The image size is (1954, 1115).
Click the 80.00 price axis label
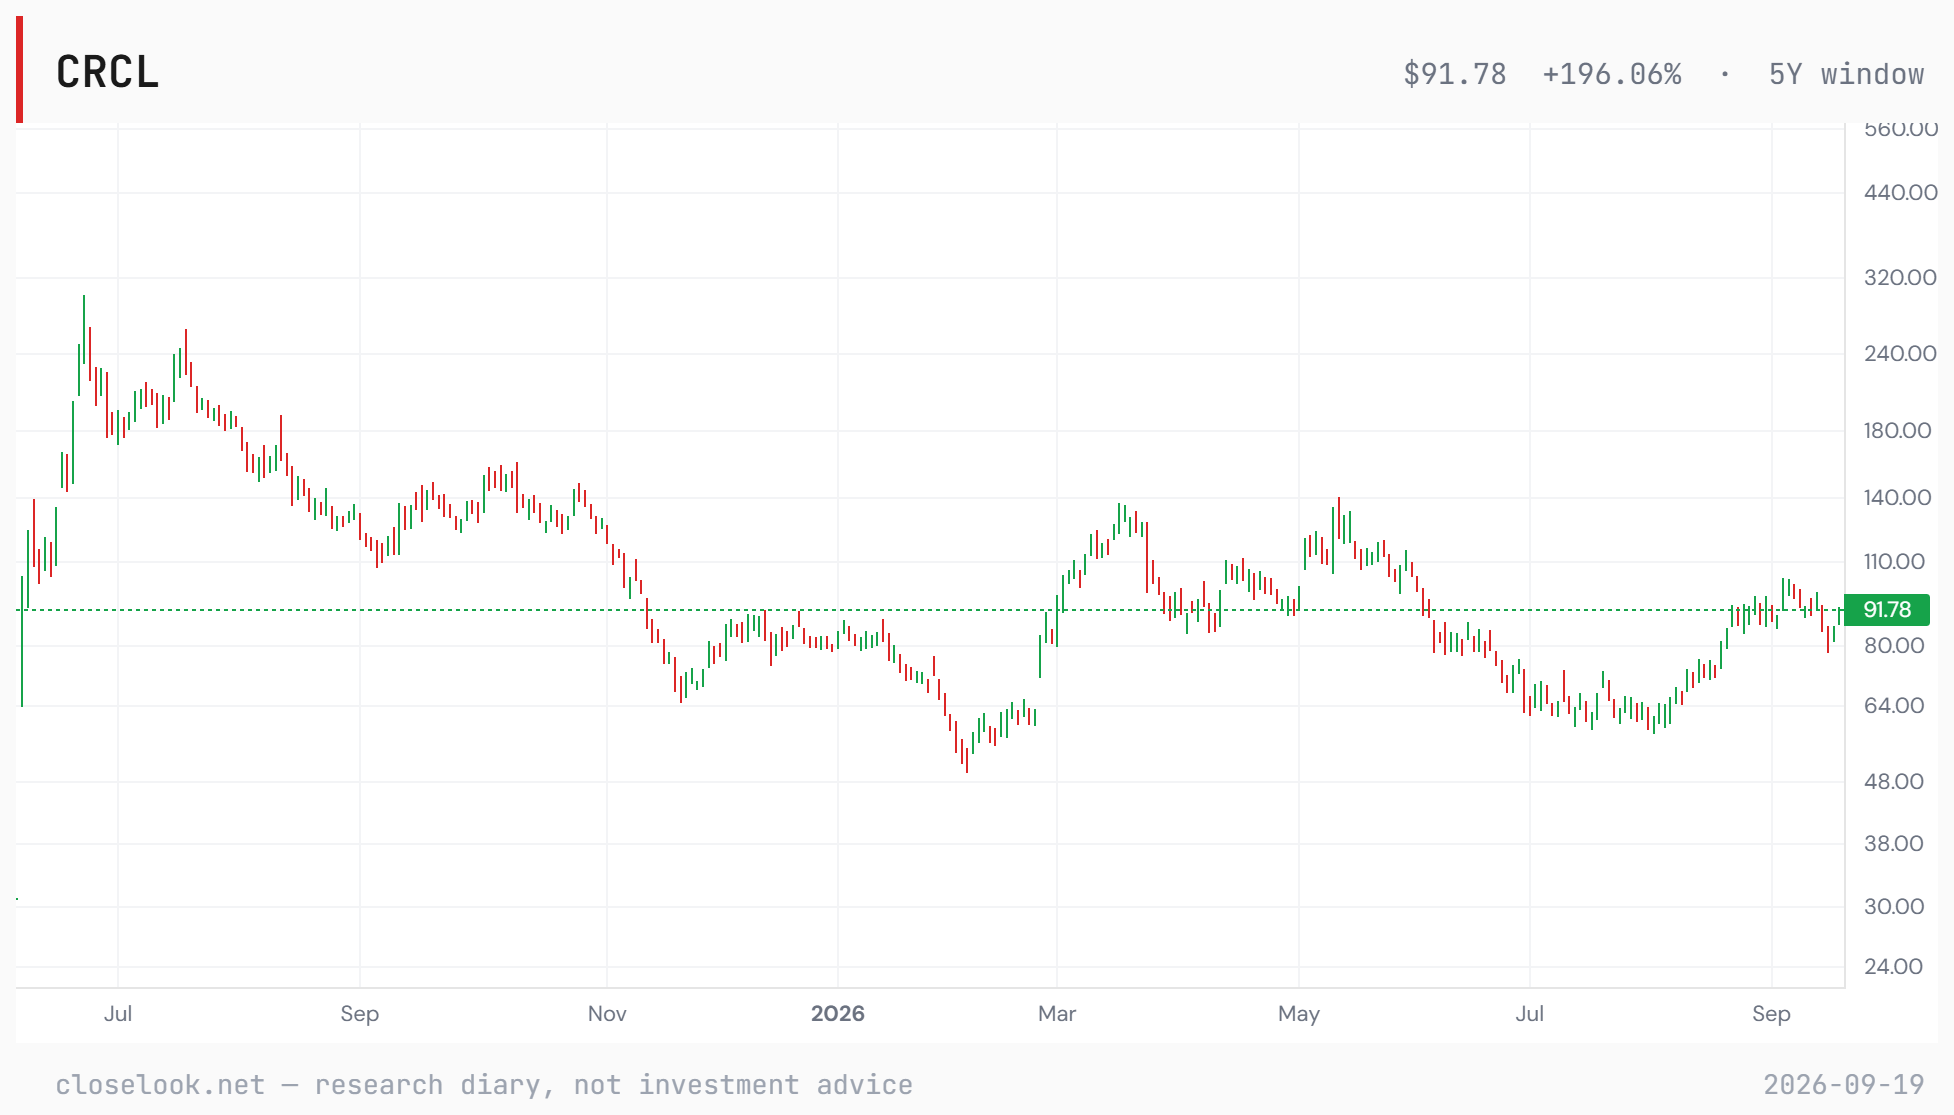[x=1894, y=645]
